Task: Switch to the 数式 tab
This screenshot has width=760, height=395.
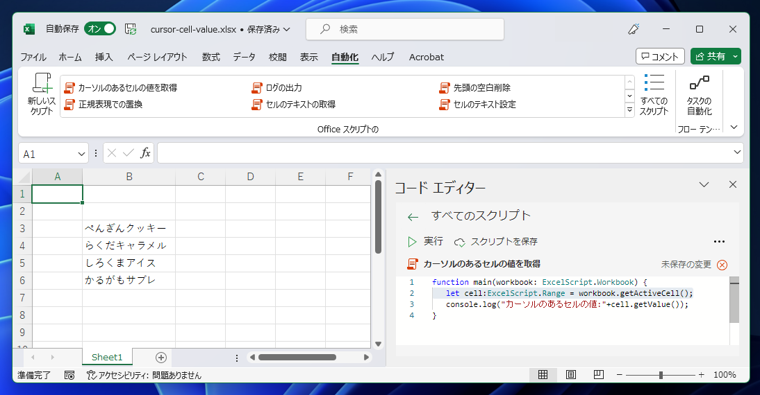Action: 211,57
